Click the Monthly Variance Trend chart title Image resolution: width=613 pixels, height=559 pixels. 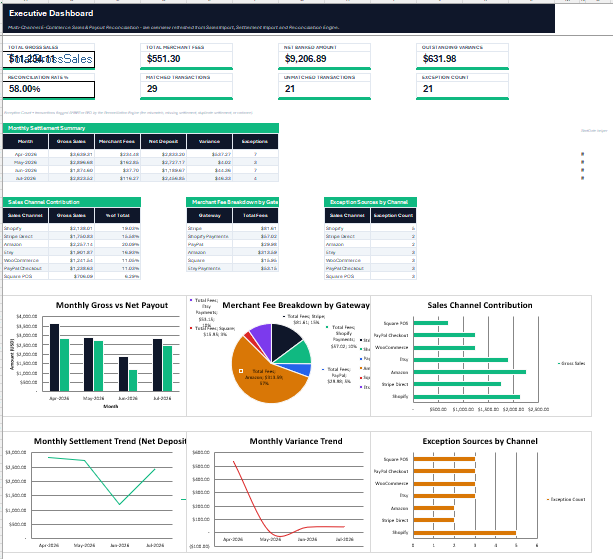point(296,441)
